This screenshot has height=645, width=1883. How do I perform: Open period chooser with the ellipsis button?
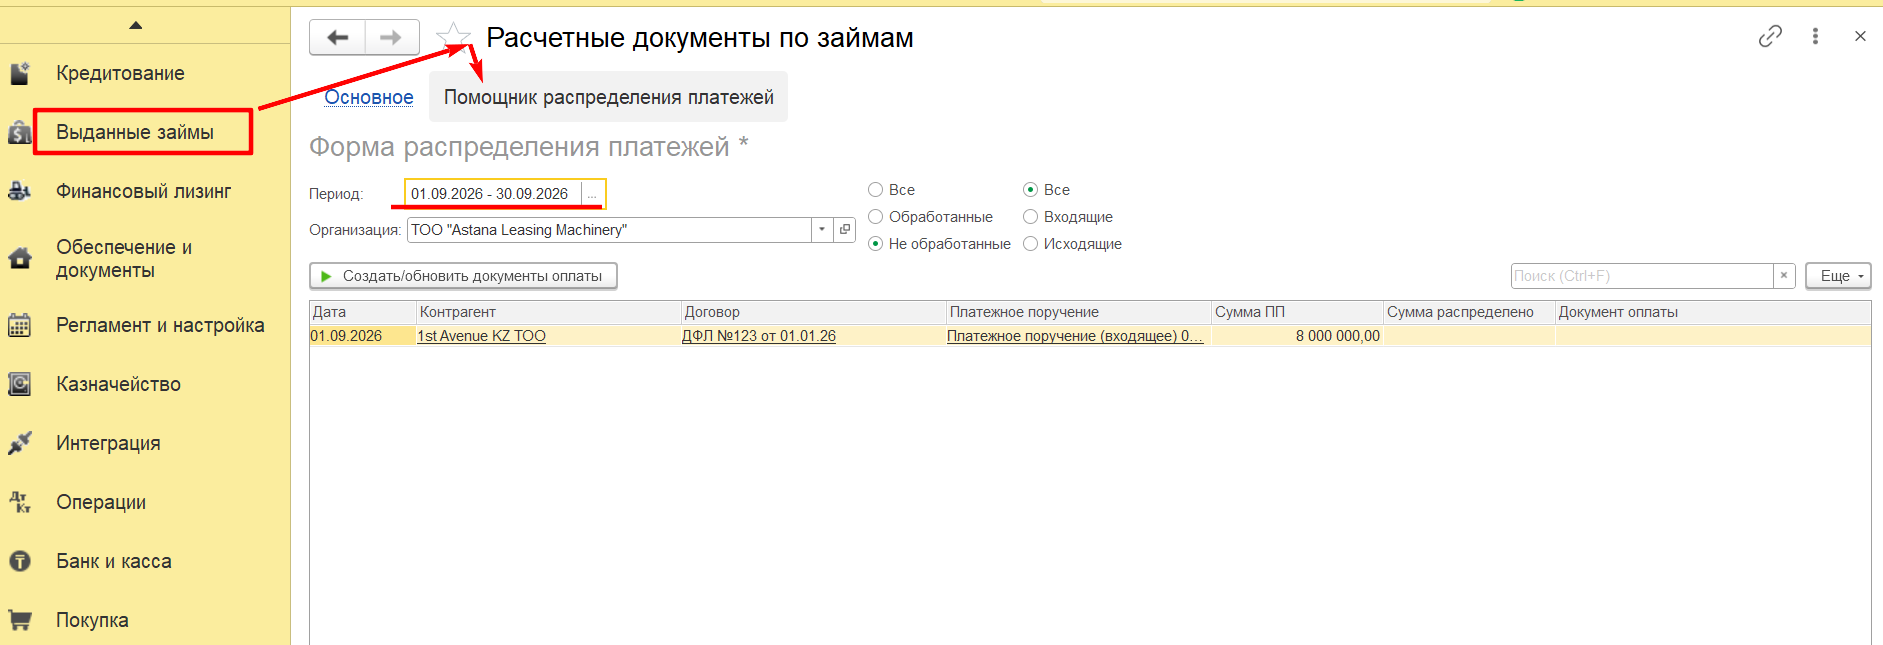pyautogui.click(x=592, y=194)
